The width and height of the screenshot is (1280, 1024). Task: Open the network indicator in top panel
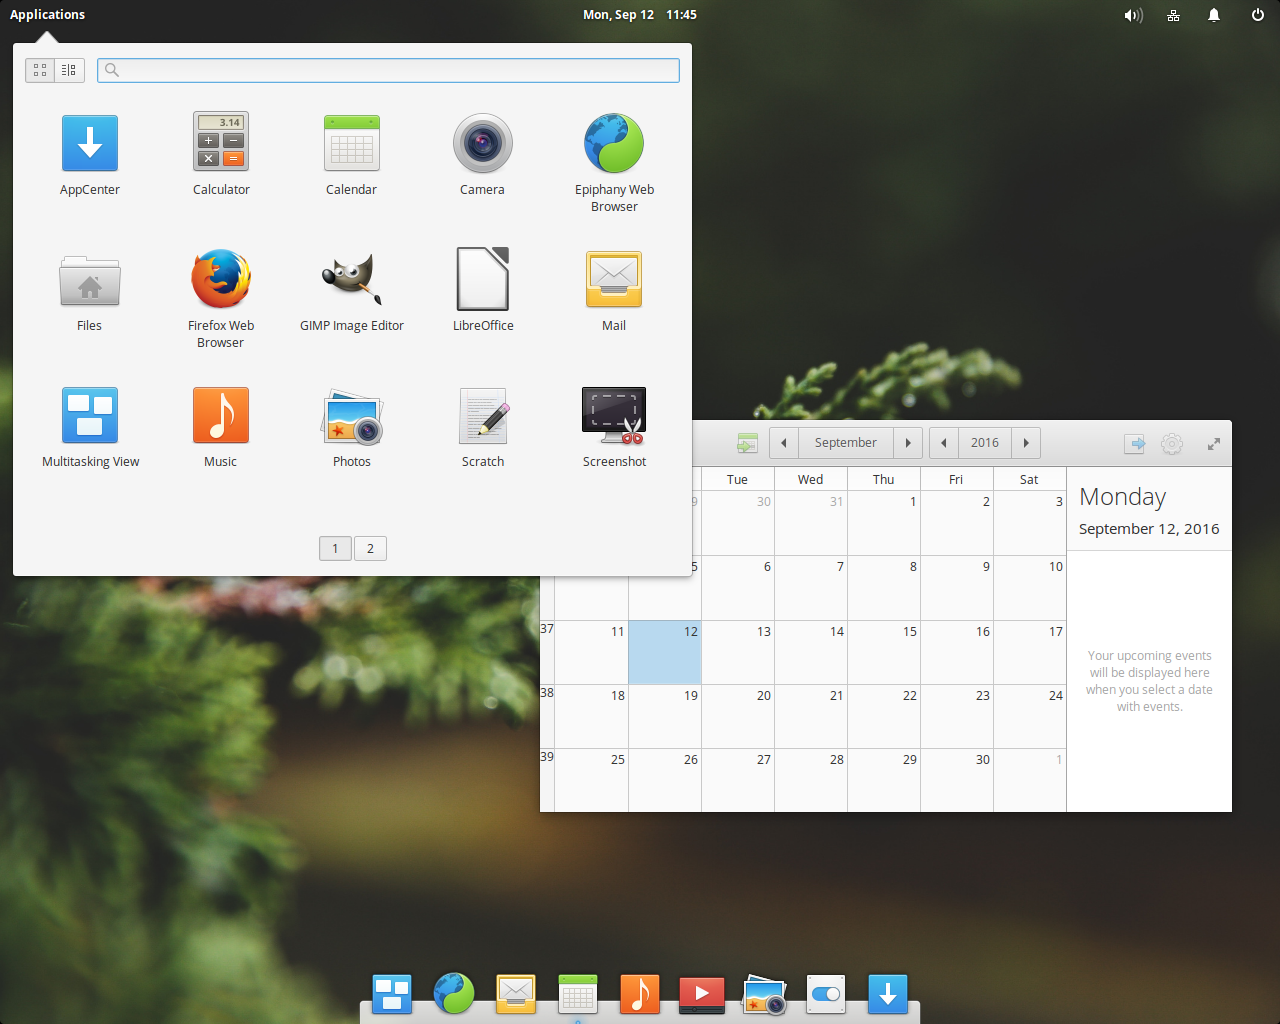coord(1174,15)
